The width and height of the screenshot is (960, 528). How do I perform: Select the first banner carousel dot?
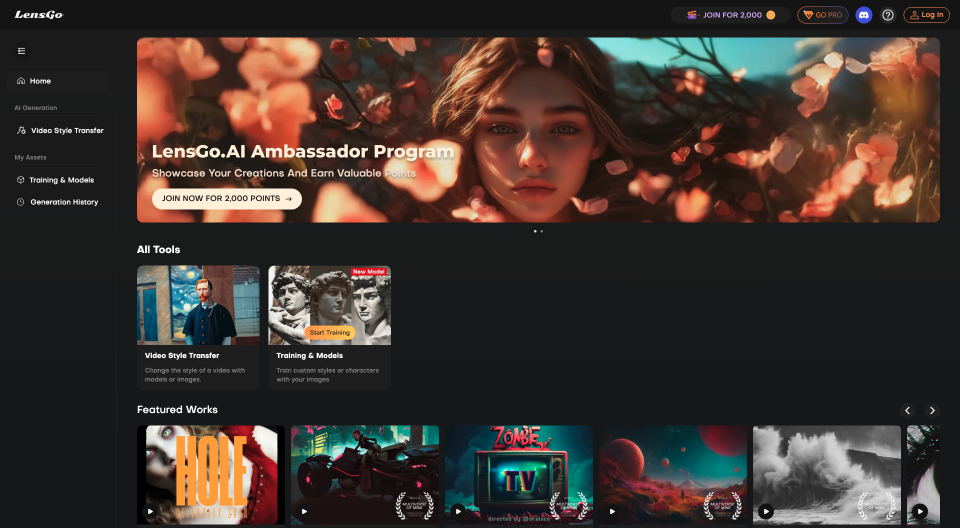click(x=535, y=232)
